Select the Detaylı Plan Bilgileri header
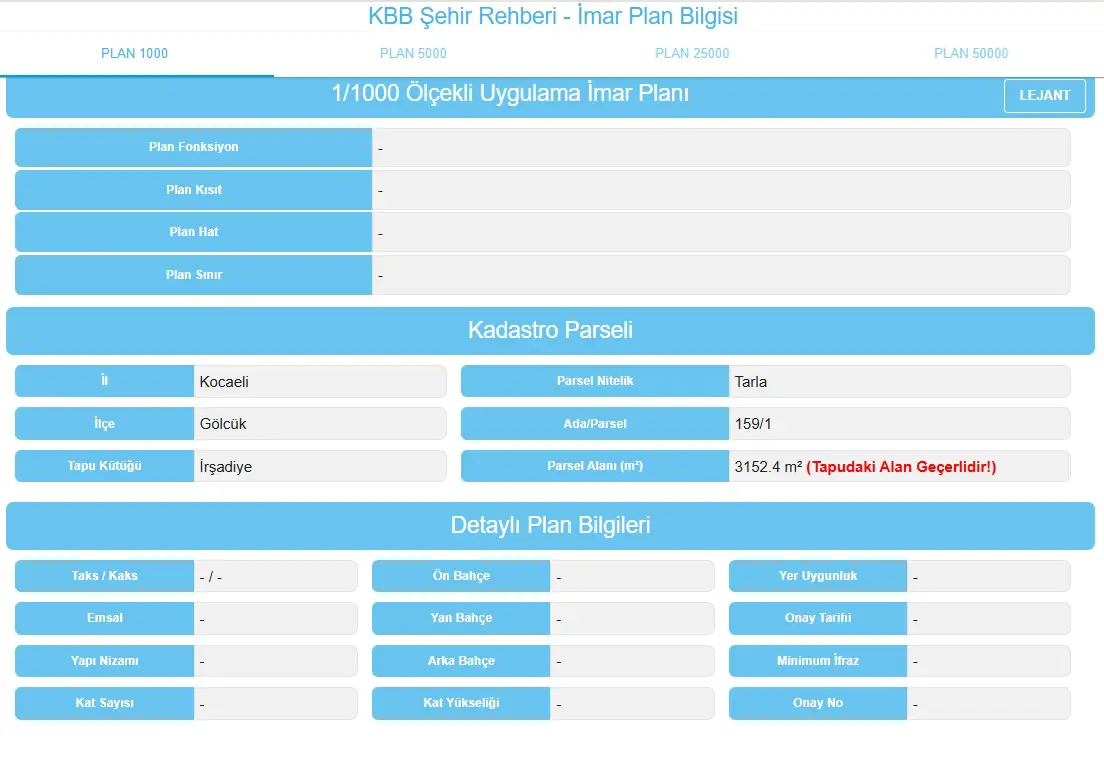 pos(551,525)
